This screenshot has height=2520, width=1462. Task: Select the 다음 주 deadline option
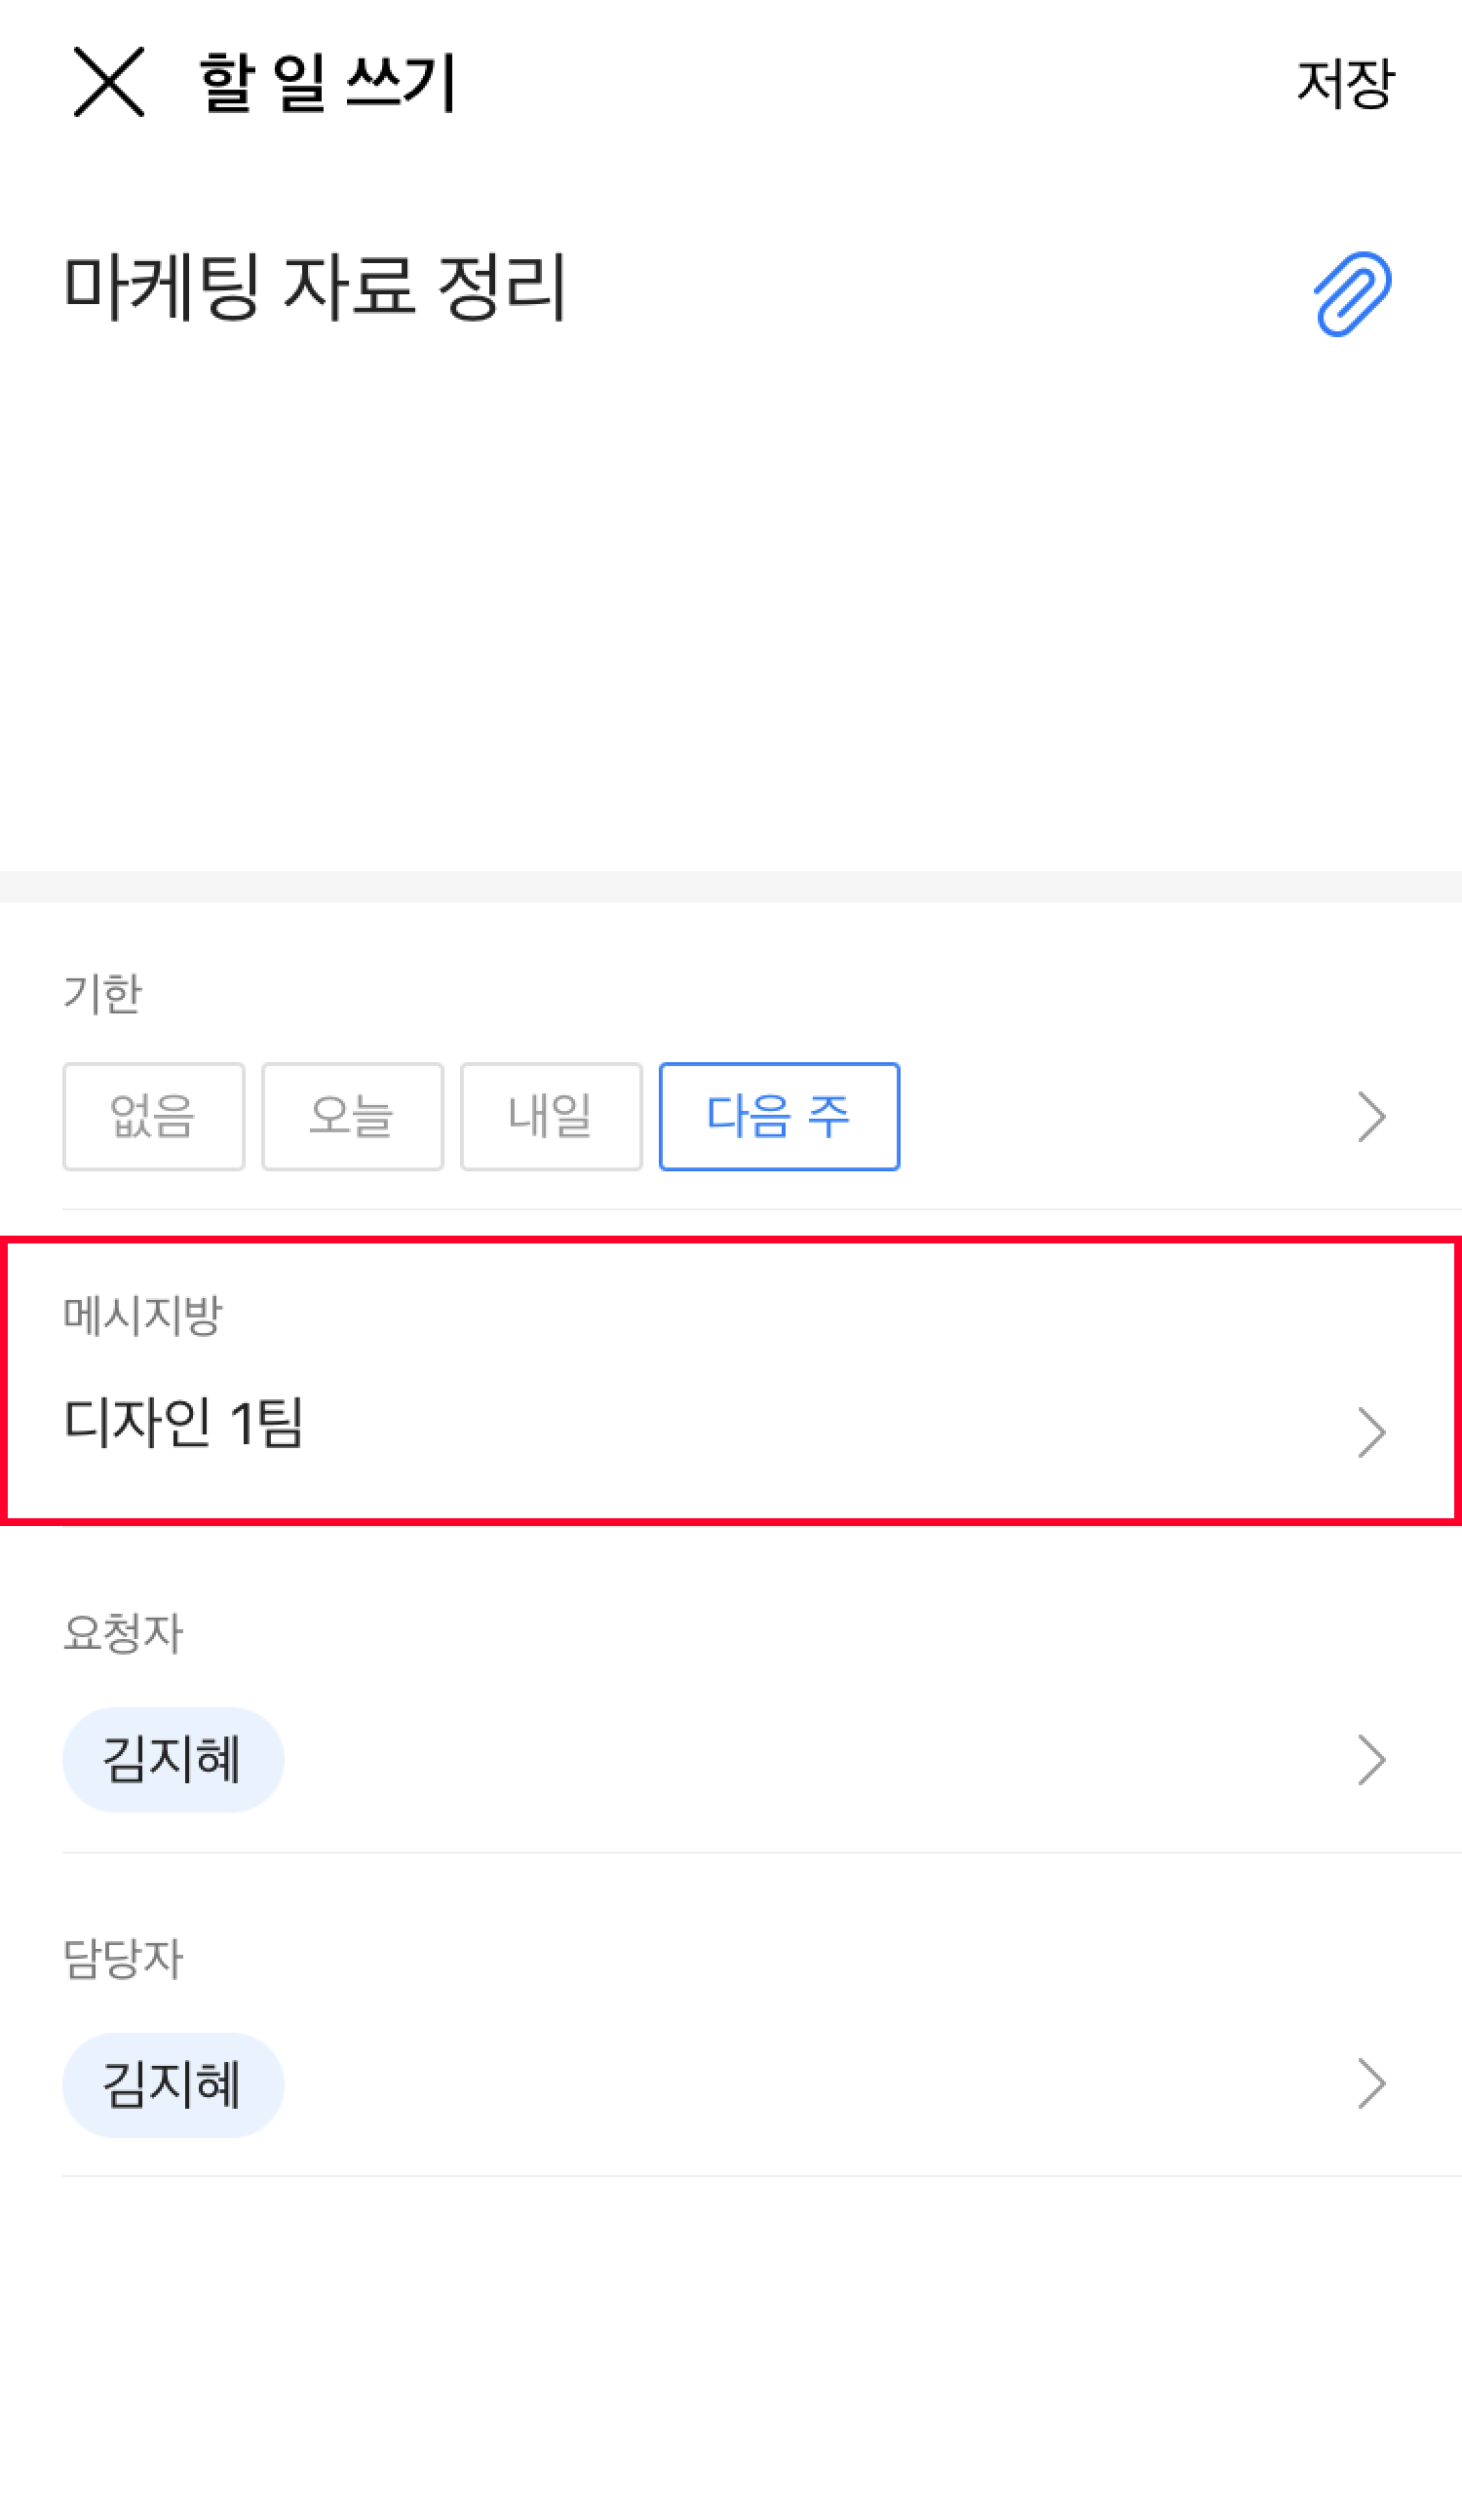coord(779,1116)
